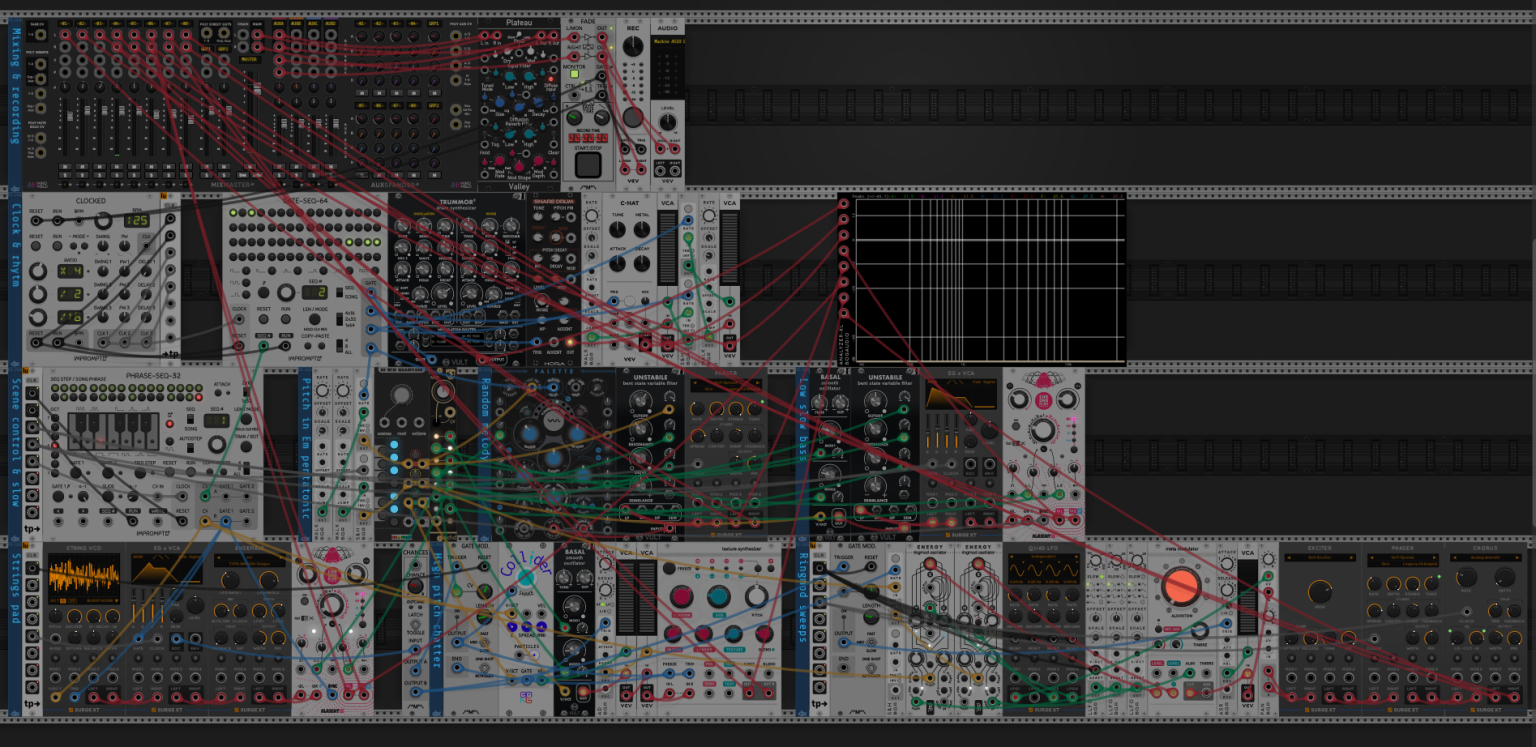
Task: Mute MixMaster track 08
Action: [x=187, y=165]
